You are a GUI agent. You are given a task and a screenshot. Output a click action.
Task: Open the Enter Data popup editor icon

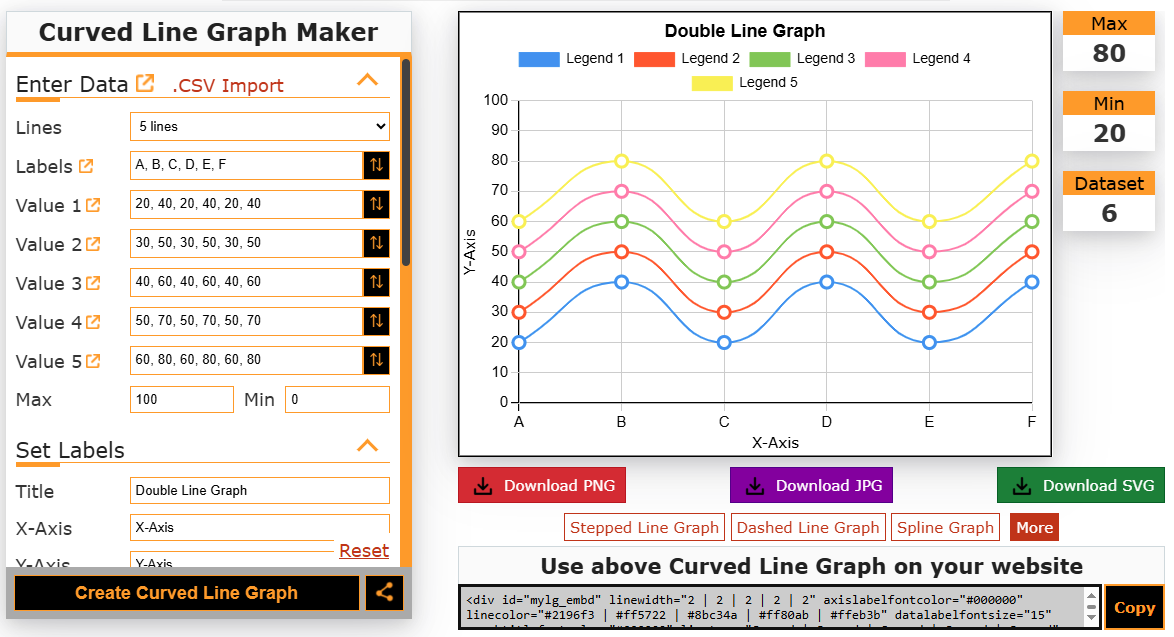[145, 83]
